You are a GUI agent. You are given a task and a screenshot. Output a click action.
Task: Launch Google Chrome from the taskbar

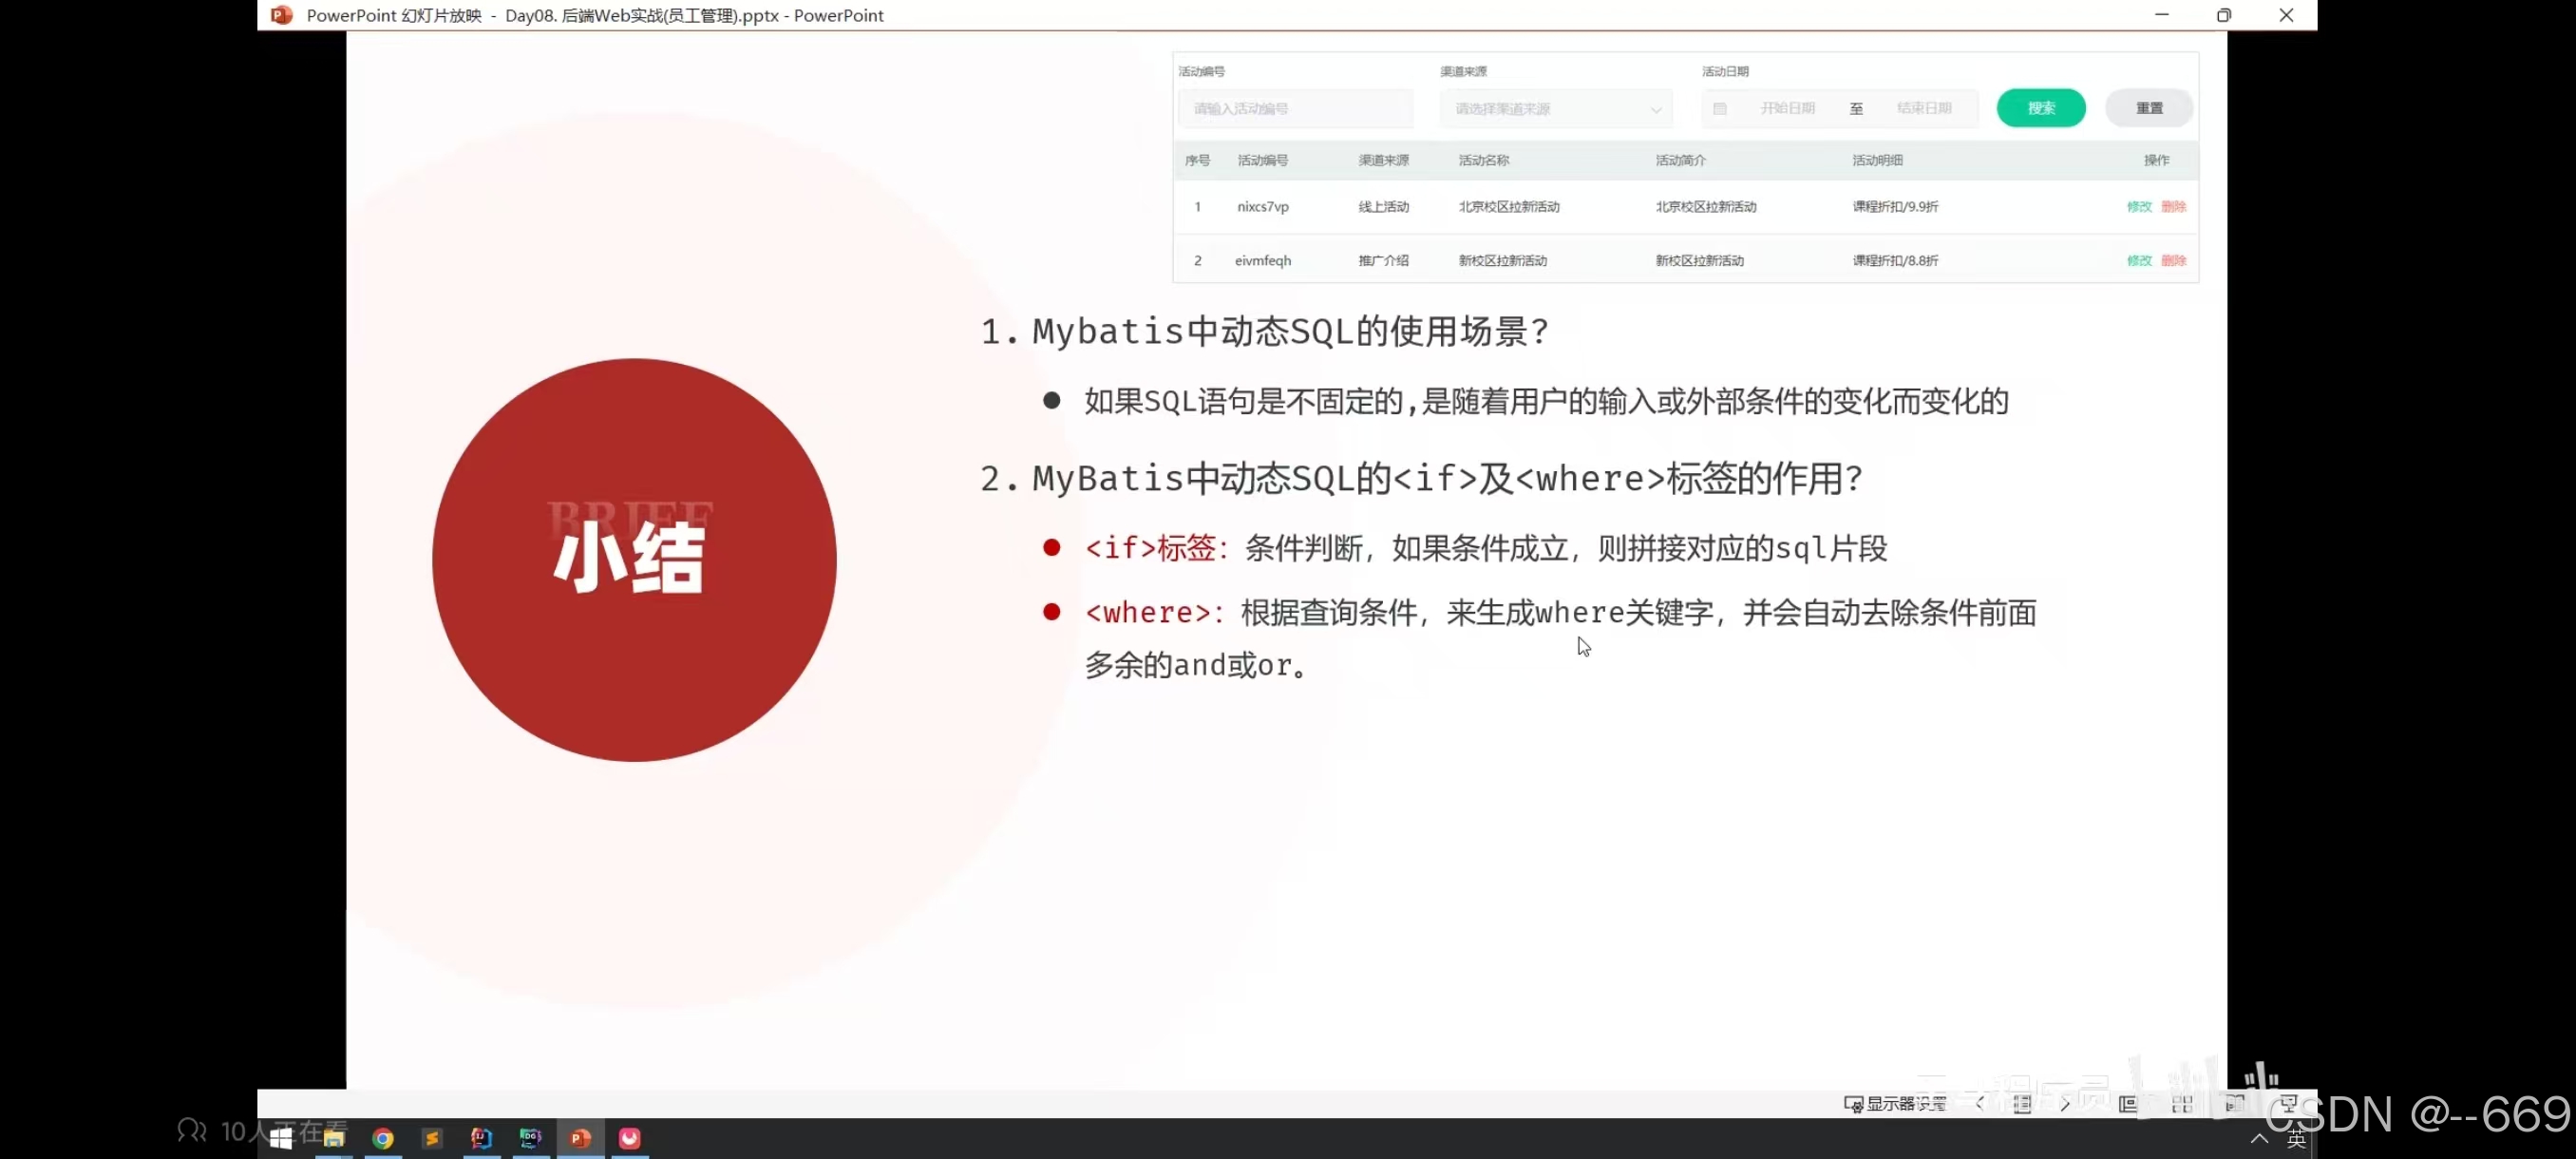point(383,1139)
